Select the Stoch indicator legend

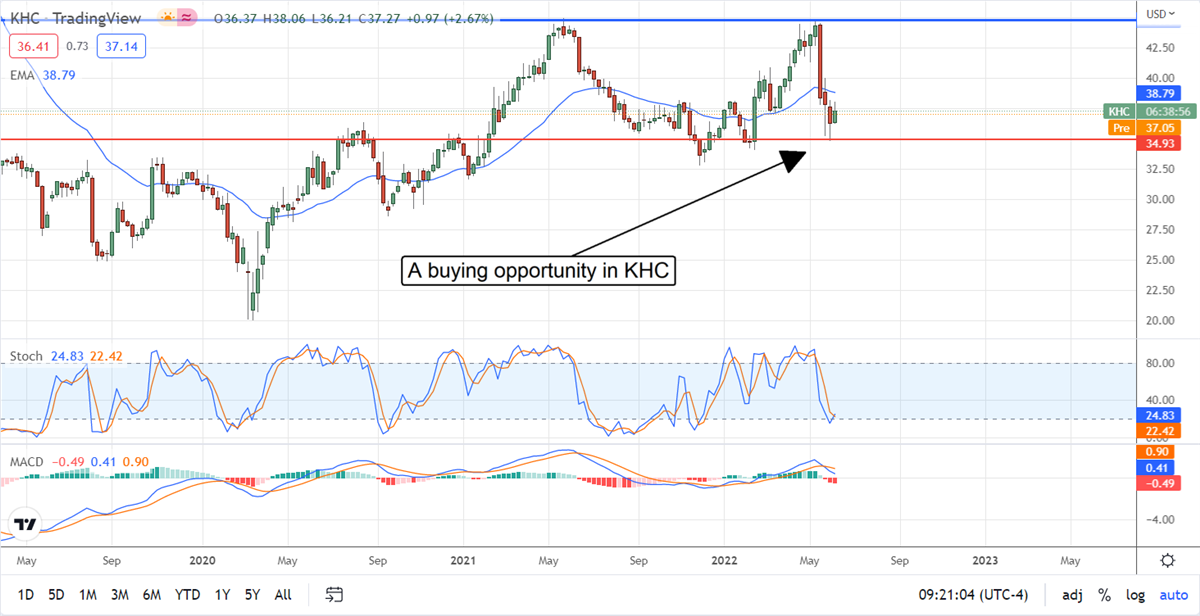pos(25,355)
